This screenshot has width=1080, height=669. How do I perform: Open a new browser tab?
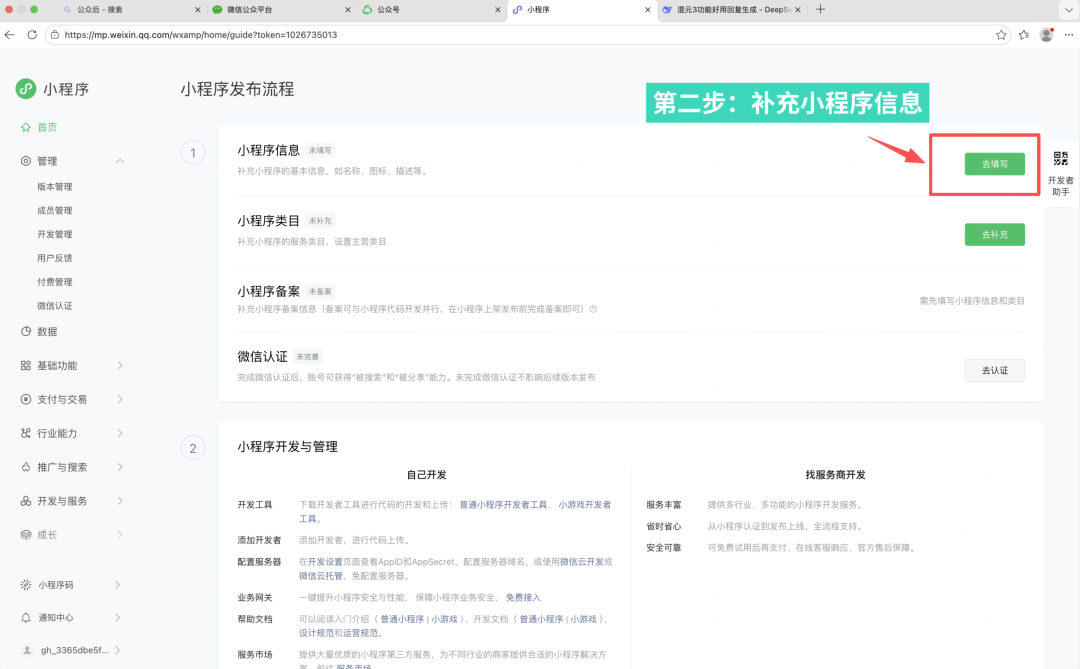[820, 10]
